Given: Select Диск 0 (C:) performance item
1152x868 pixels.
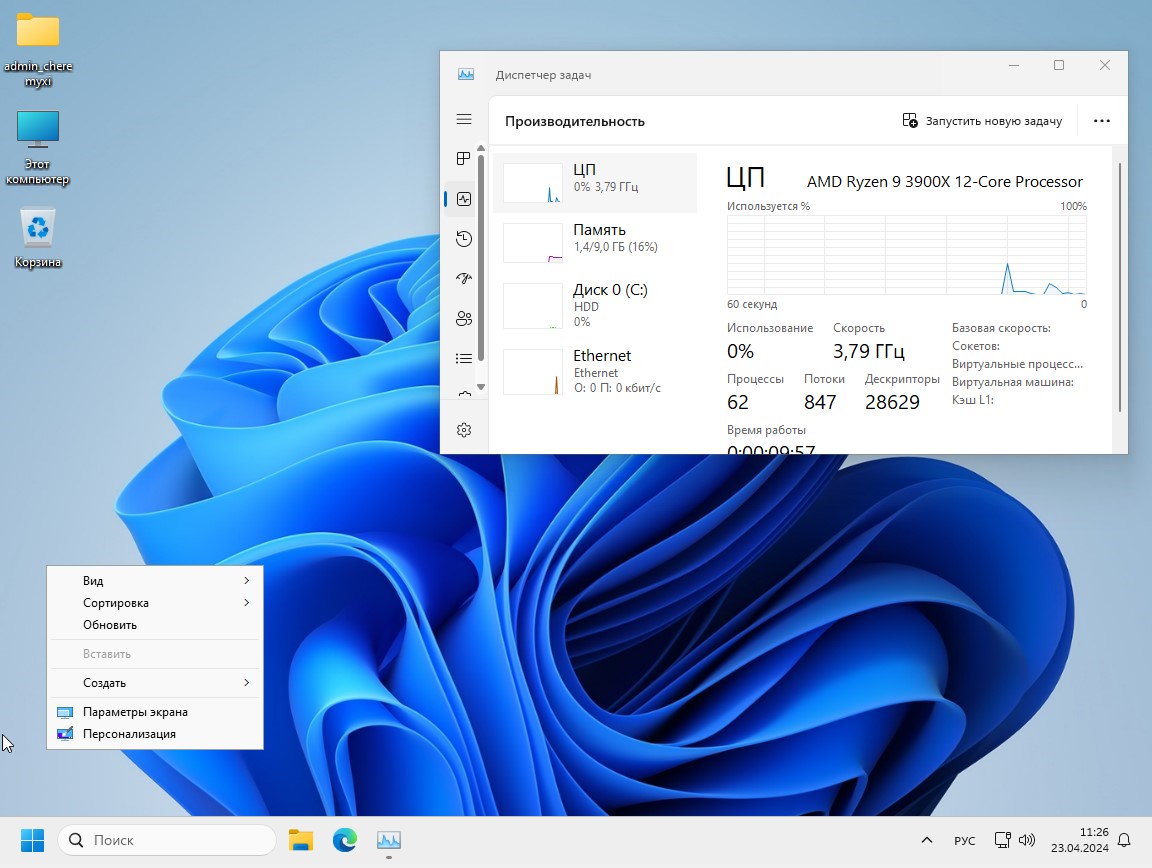Looking at the screenshot, I should click(x=595, y=305).
